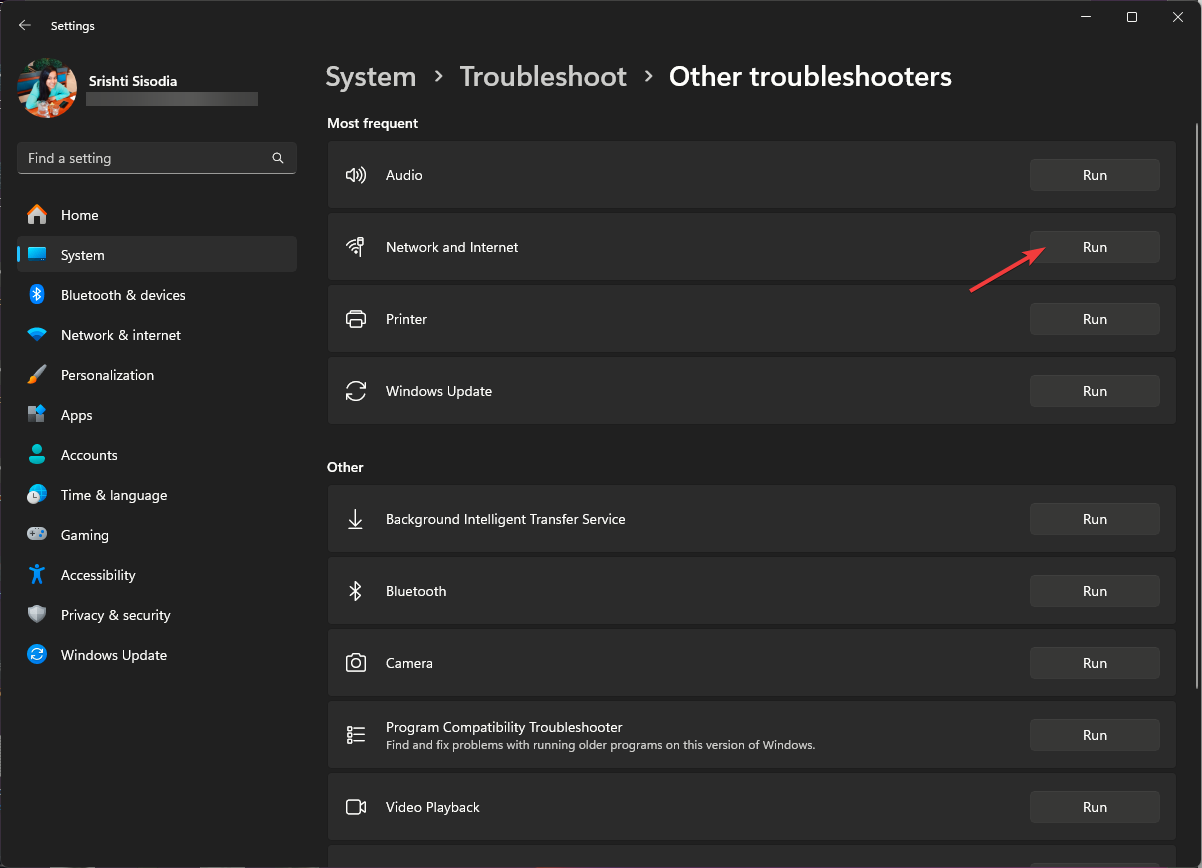The height and width of the screenshot is (868, 1202).
Task: Go to Personalization settings
Action: 107,375
